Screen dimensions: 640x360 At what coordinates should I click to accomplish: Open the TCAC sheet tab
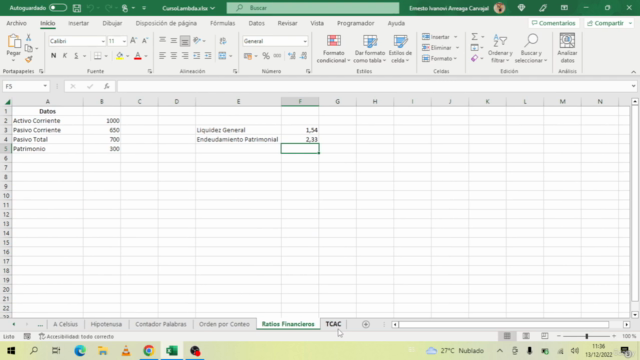[x=333, y=324]
